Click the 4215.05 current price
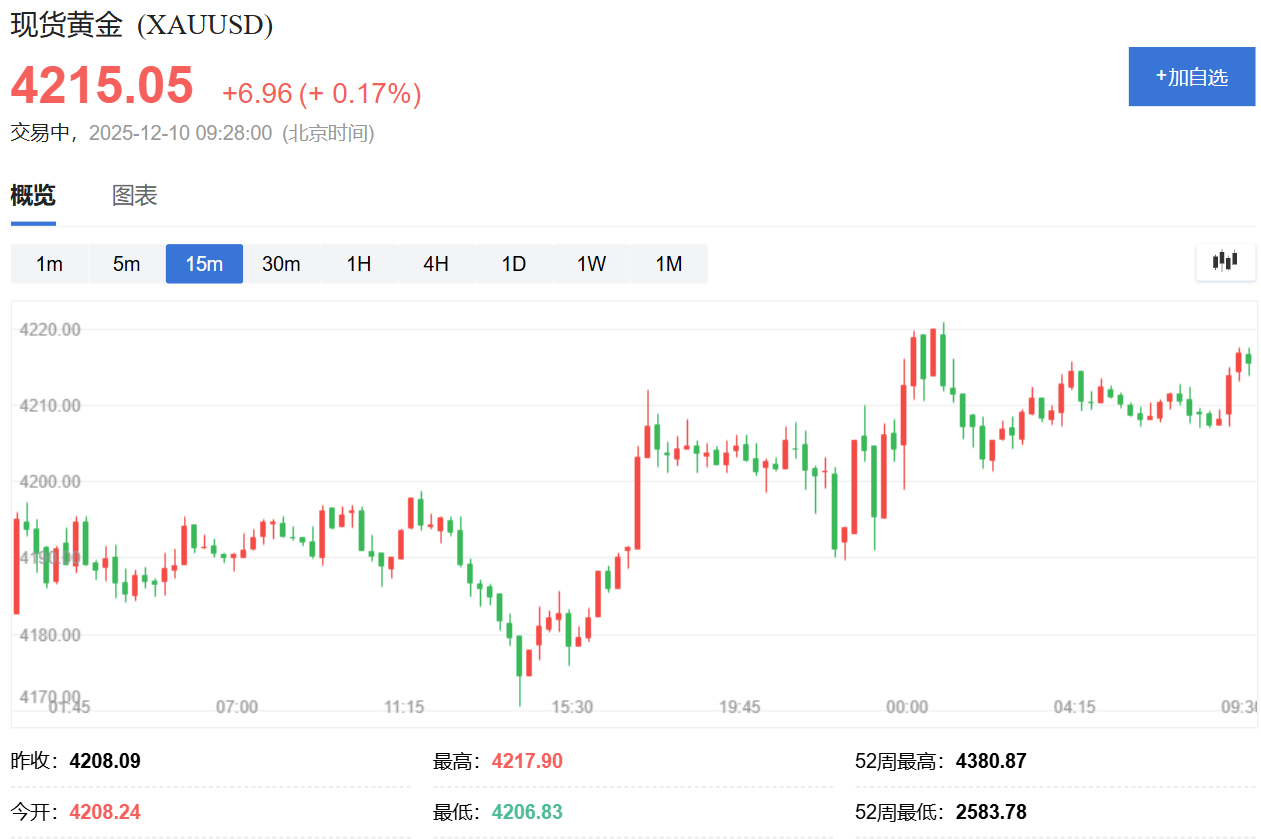Image resolution: width=1261 pixels, height=839 pixels. coord(102,85)
